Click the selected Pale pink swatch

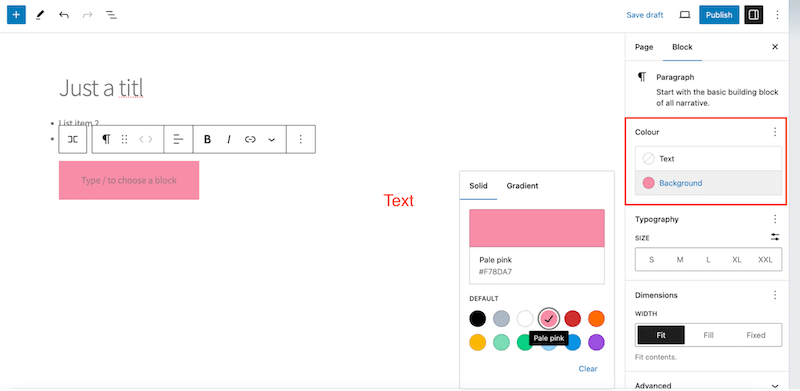click(x=548, y=319)
